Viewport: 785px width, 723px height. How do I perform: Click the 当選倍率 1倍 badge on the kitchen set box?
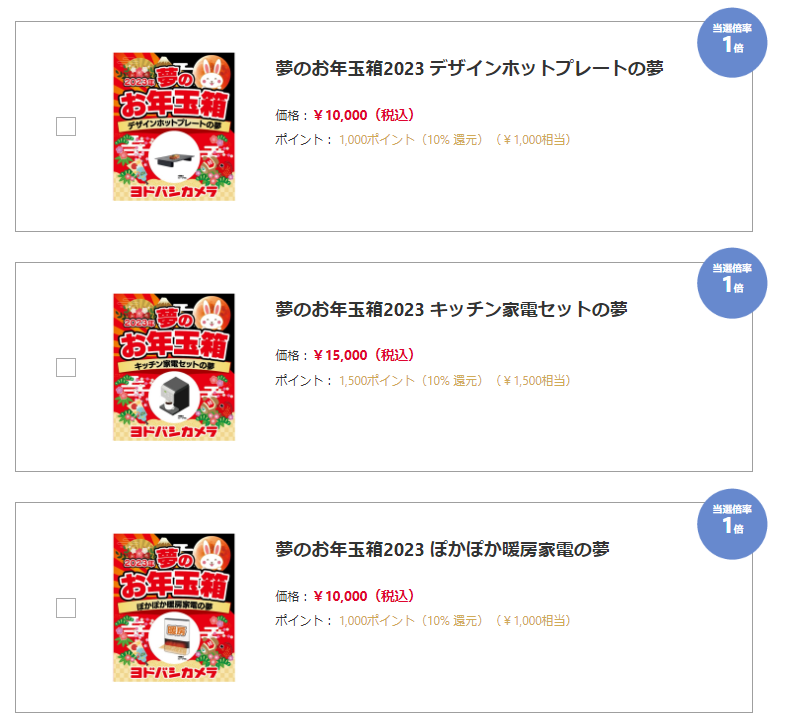[732, 283]
